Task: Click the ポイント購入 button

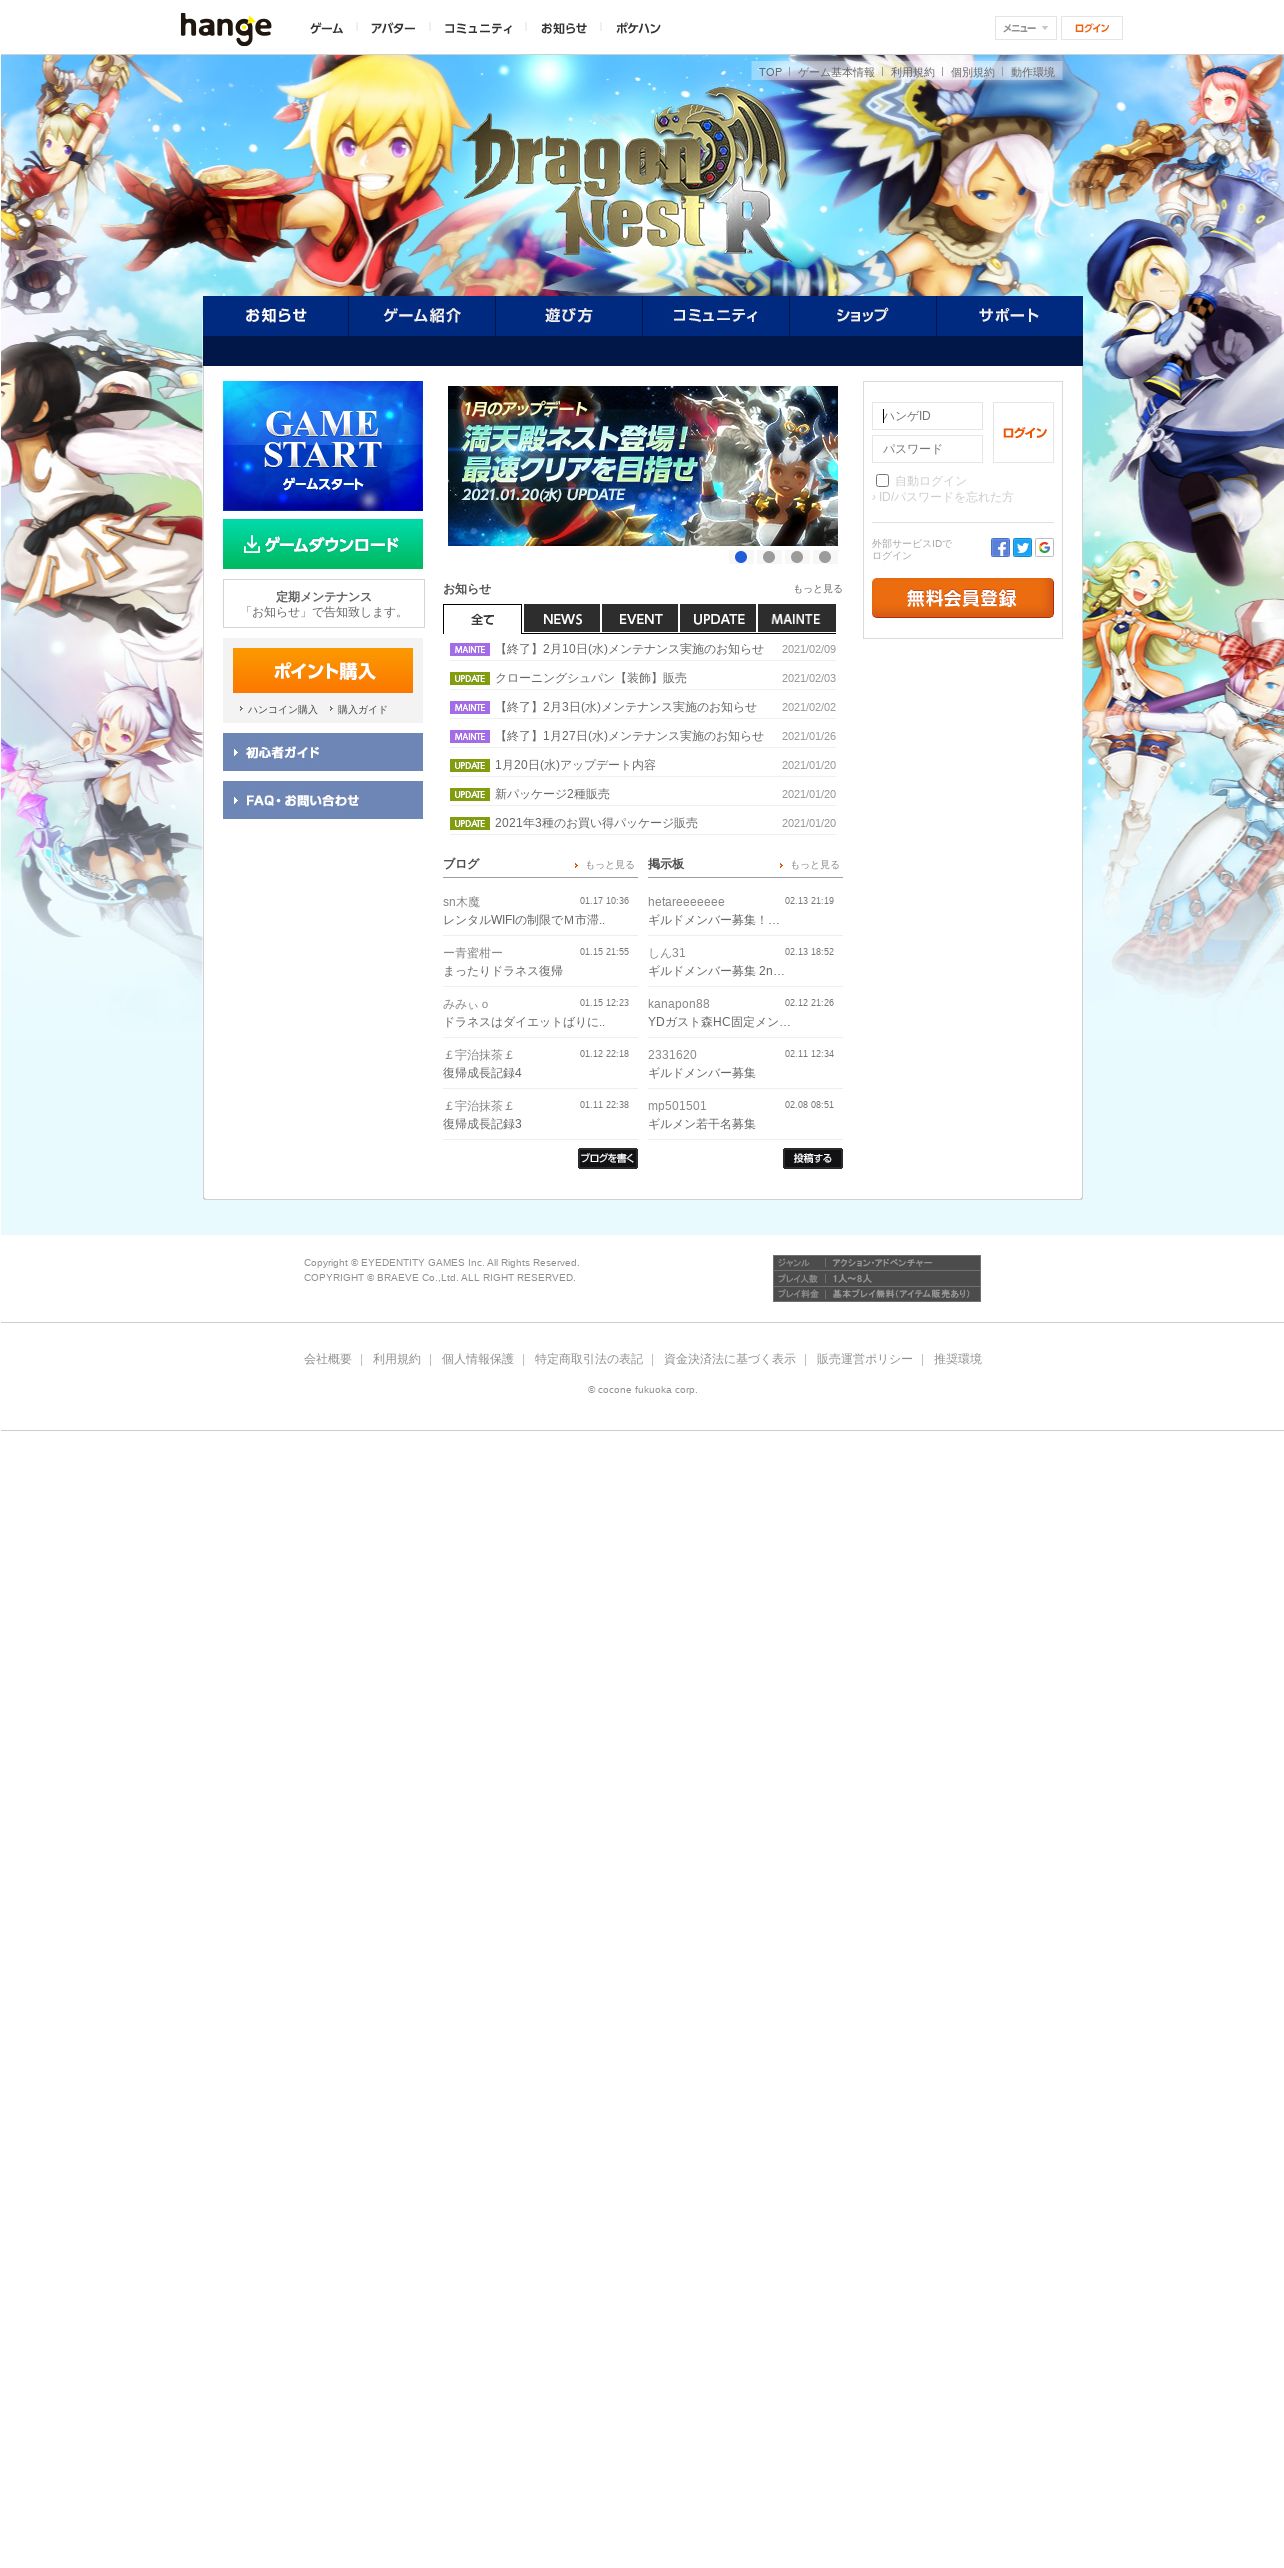Action: pyautogui.click(x=323, y=670)
